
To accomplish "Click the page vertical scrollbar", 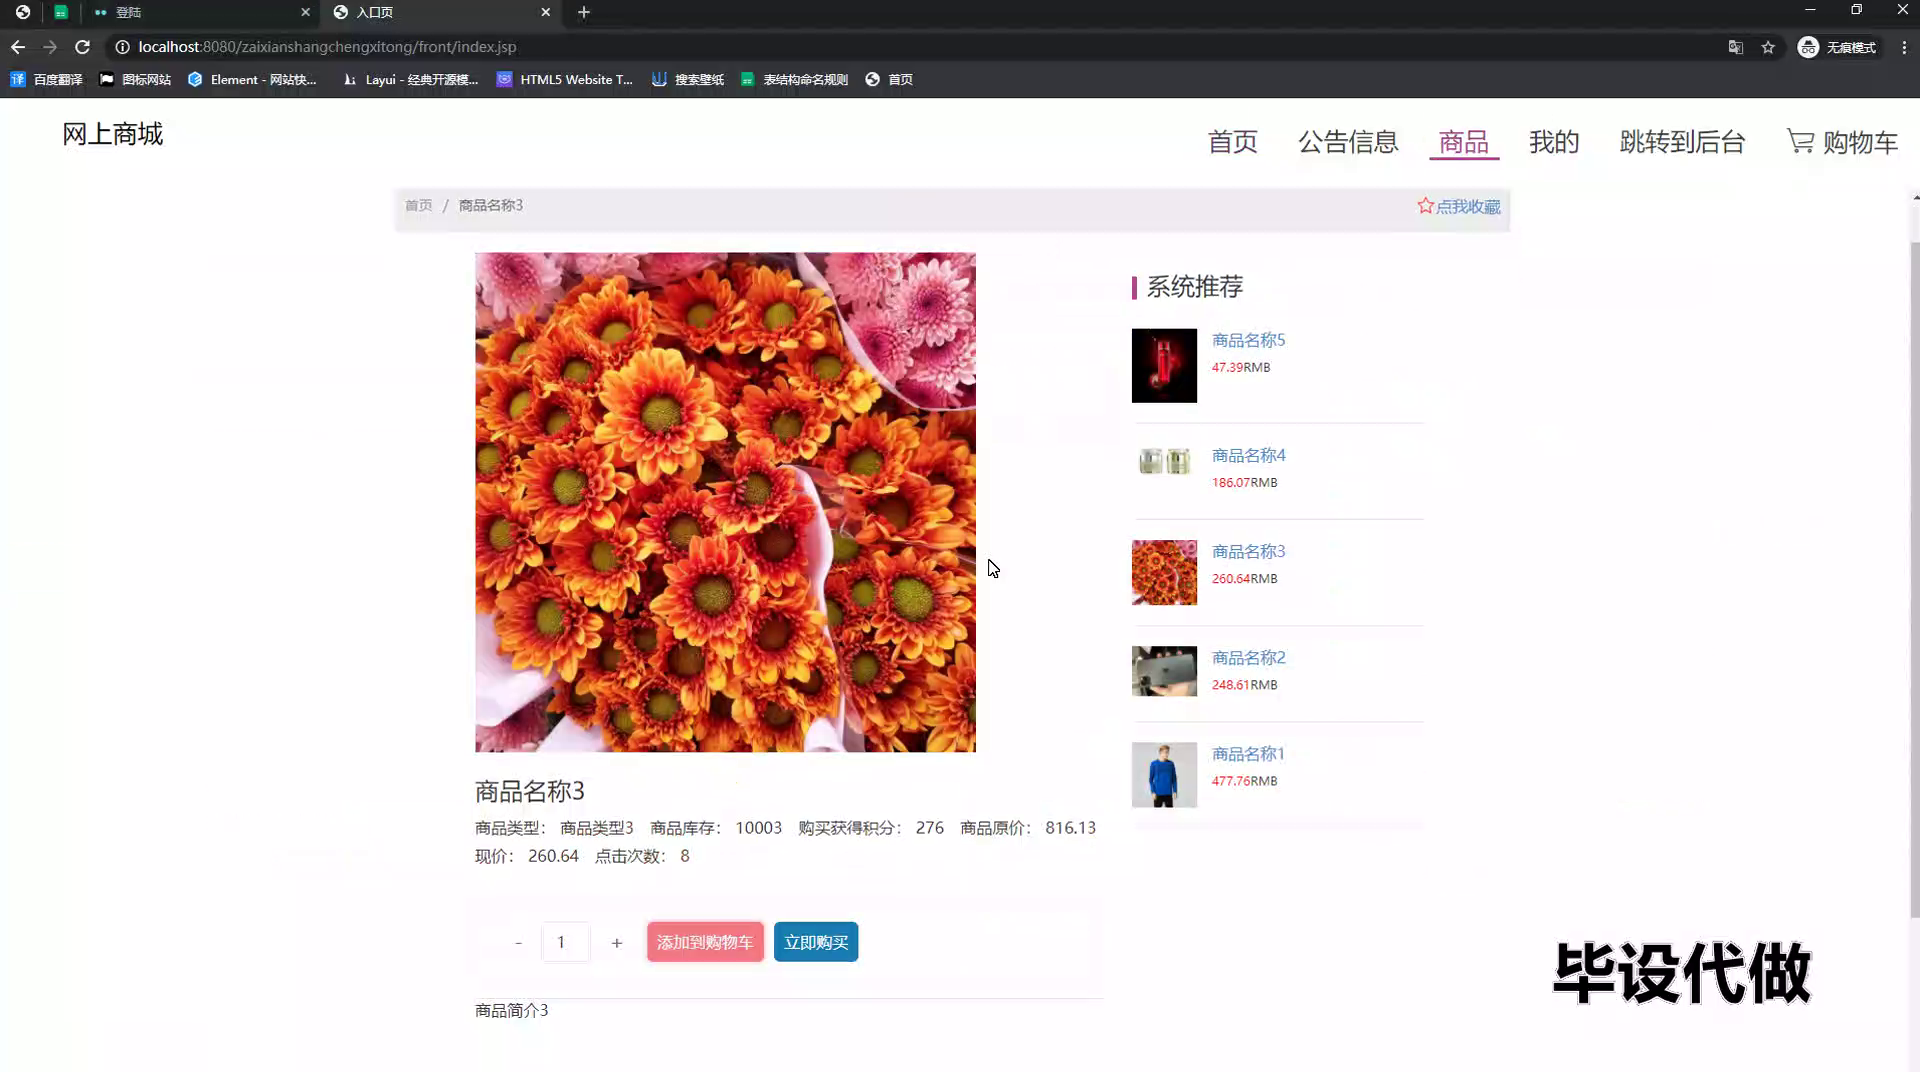I will pyautogui.click(x=1914, y=580).
